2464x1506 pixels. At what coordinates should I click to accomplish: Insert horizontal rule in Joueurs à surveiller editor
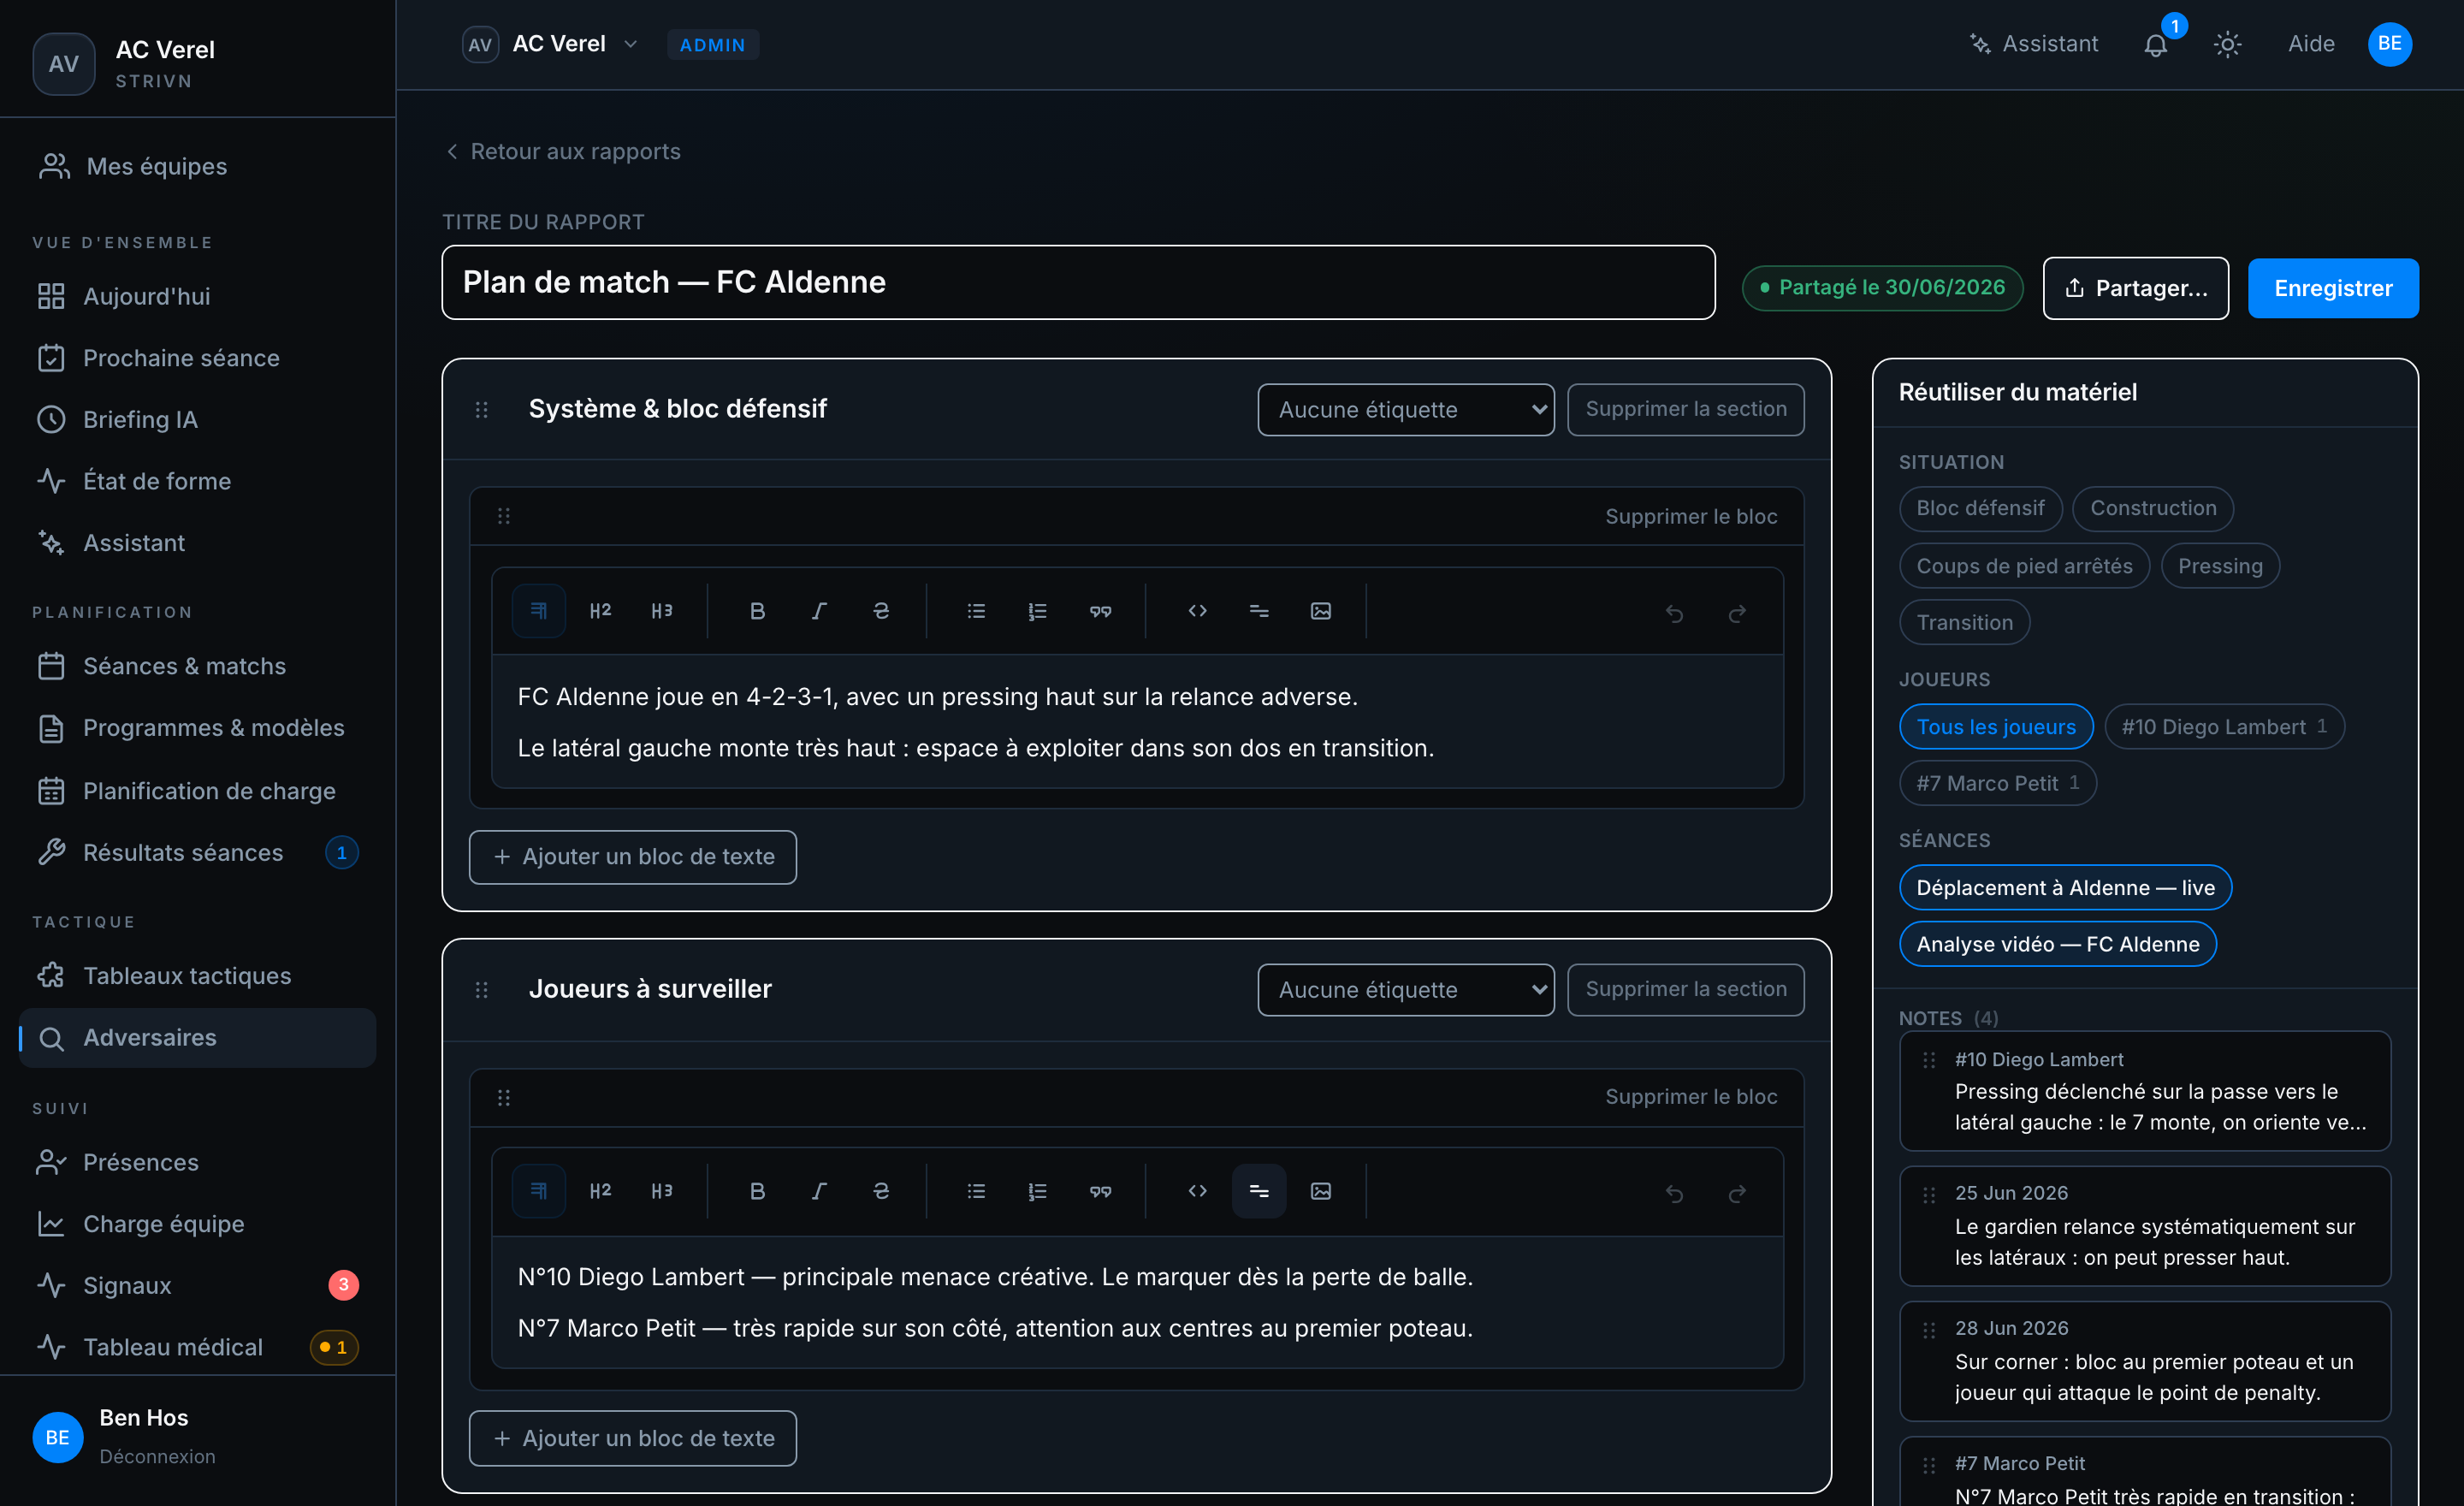point(1259,1191)
